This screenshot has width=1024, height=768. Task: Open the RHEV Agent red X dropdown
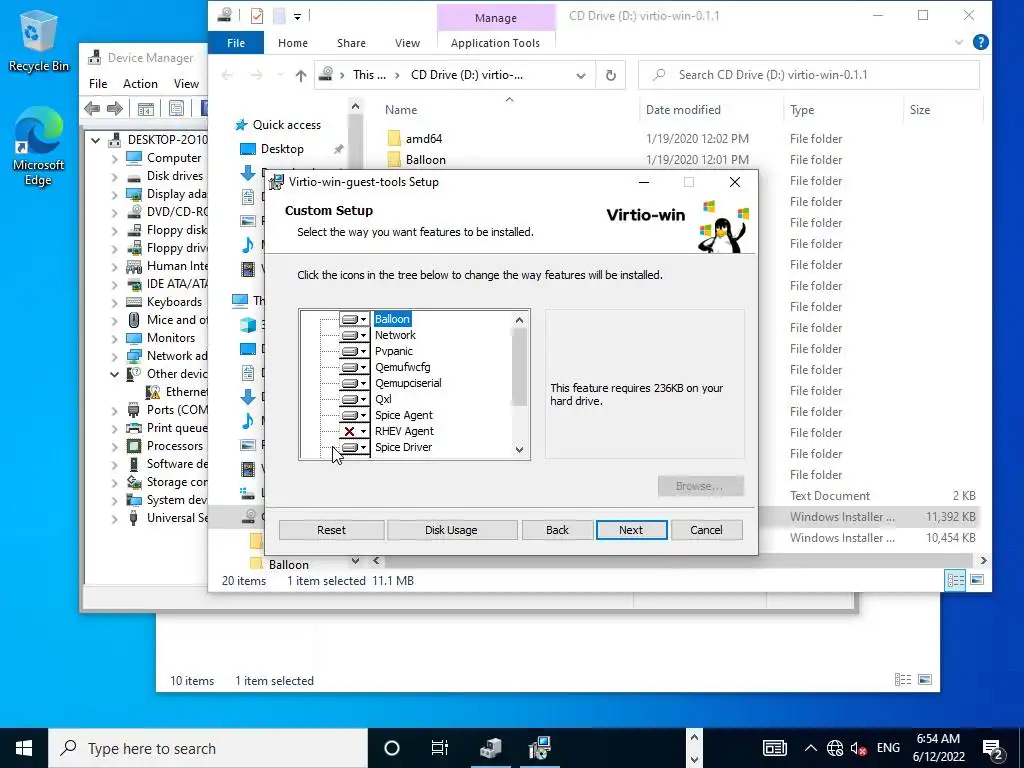click(354, 431)
